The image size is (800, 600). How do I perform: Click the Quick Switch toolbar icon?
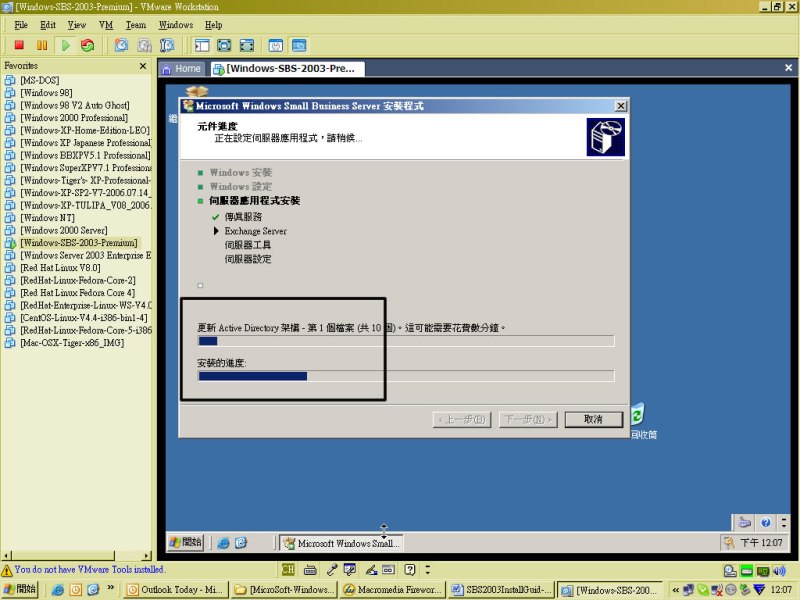pos(246,45)
